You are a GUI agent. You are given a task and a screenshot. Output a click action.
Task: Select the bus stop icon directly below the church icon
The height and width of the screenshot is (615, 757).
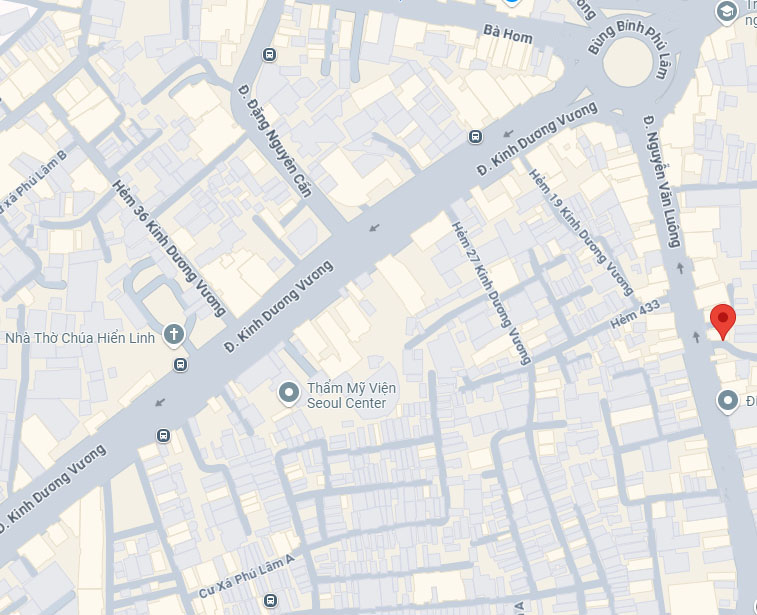181,364
